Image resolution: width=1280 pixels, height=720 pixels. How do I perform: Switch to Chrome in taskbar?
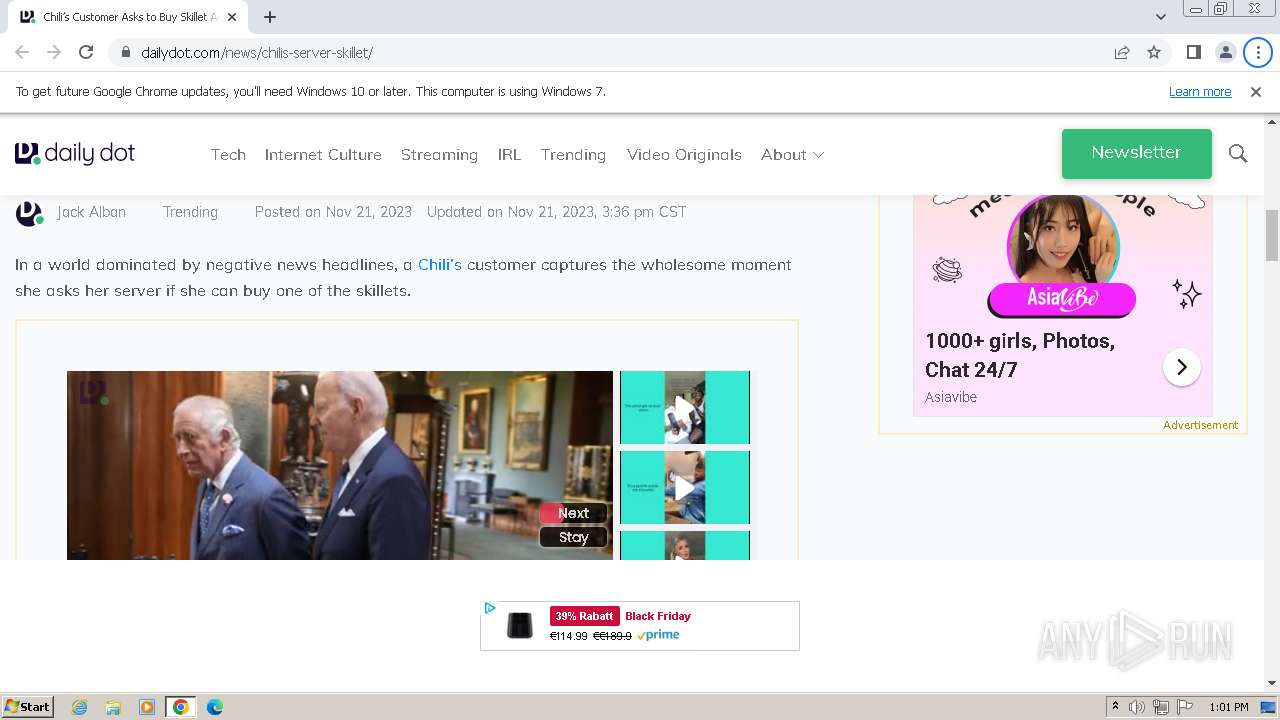(x=181, y=707)
